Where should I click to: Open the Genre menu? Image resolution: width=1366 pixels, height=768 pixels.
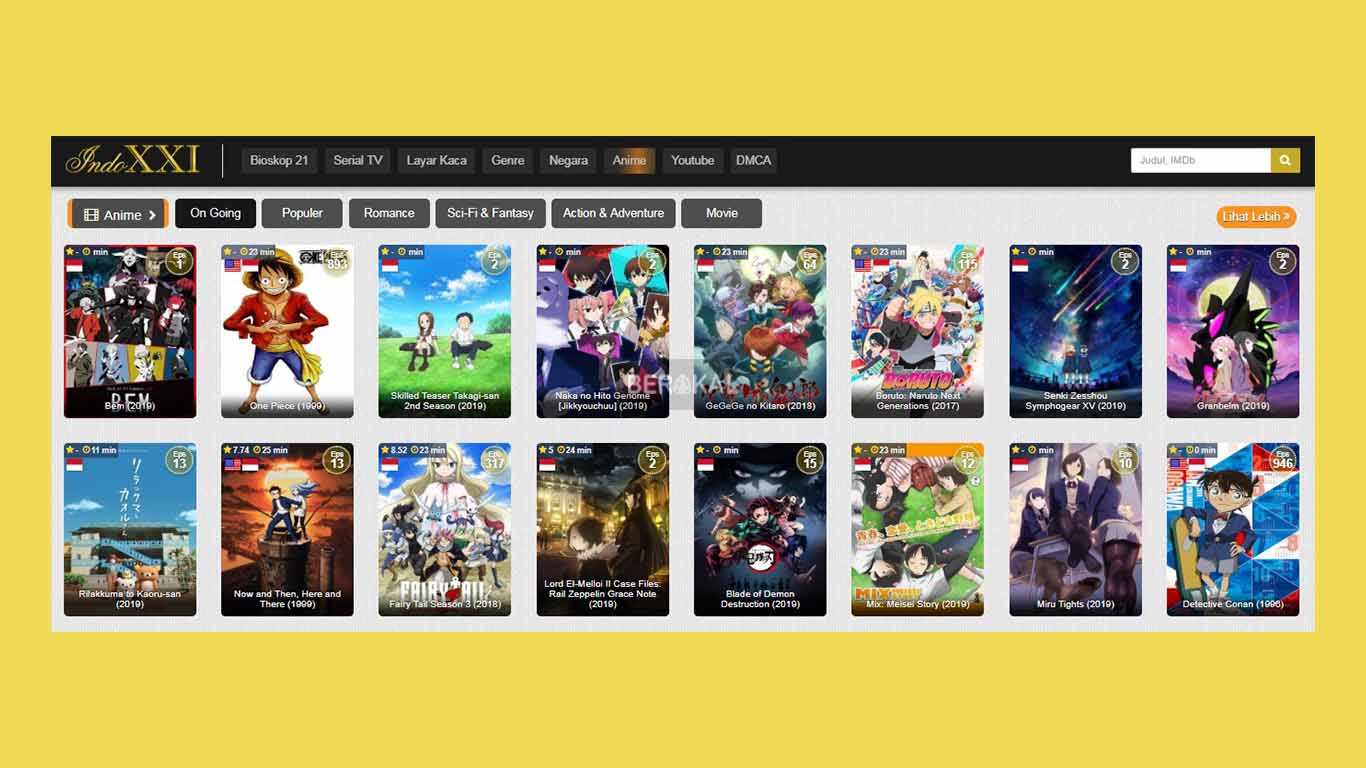coord(508,160)
